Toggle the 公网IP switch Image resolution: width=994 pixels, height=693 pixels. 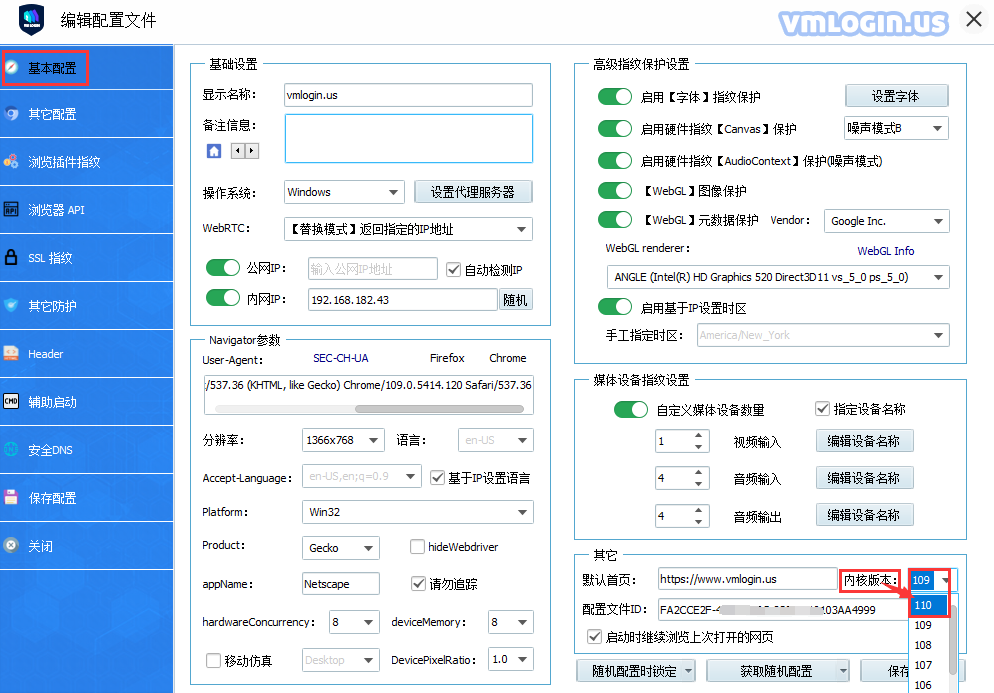tap(223, 268)
